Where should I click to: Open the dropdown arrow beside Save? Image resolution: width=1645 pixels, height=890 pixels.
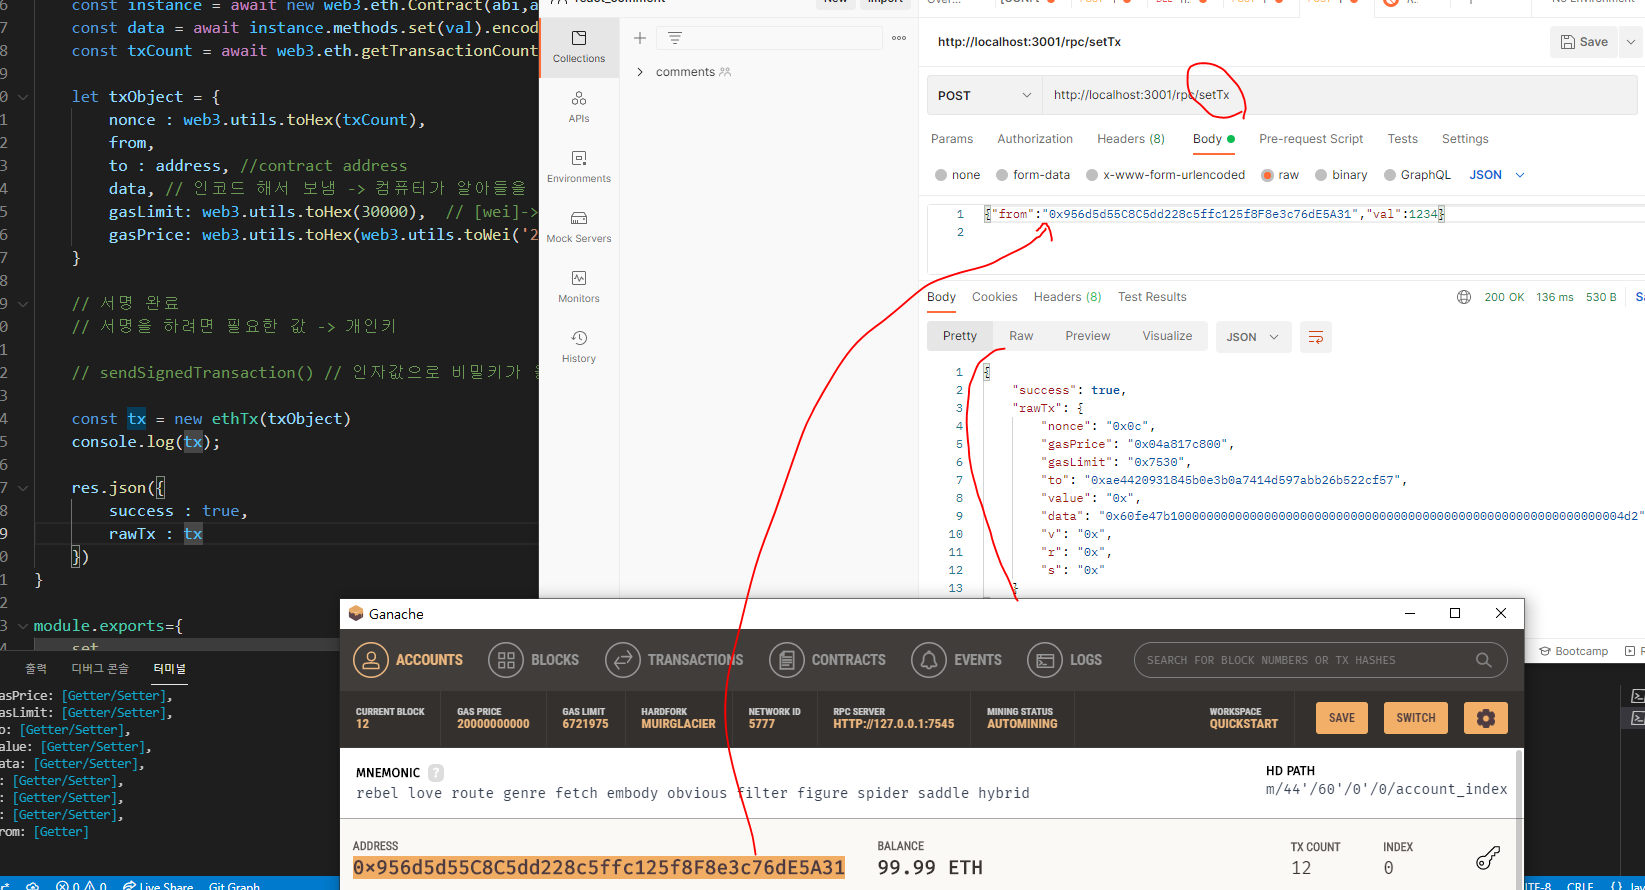1631,42
